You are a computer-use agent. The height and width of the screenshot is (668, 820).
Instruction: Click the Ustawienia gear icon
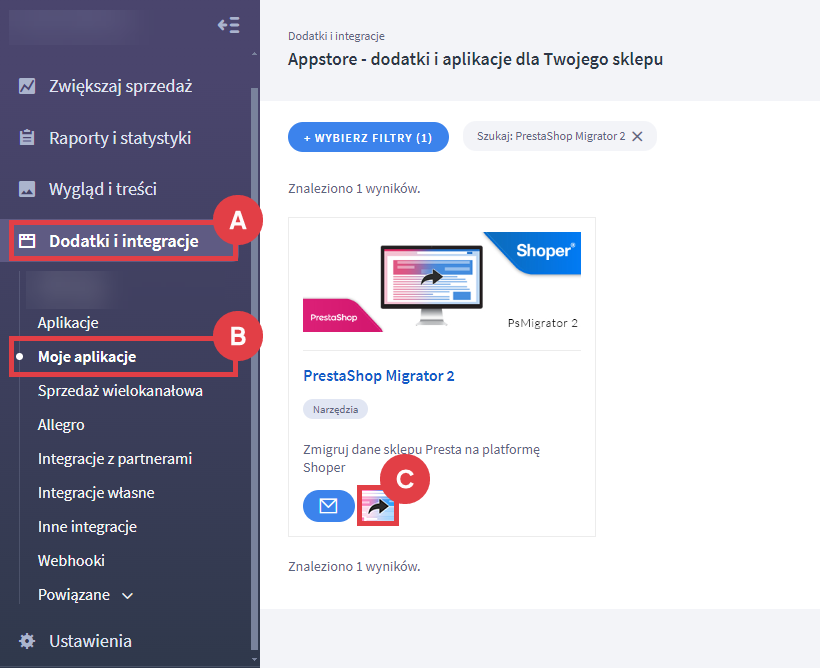pos(27,641)
